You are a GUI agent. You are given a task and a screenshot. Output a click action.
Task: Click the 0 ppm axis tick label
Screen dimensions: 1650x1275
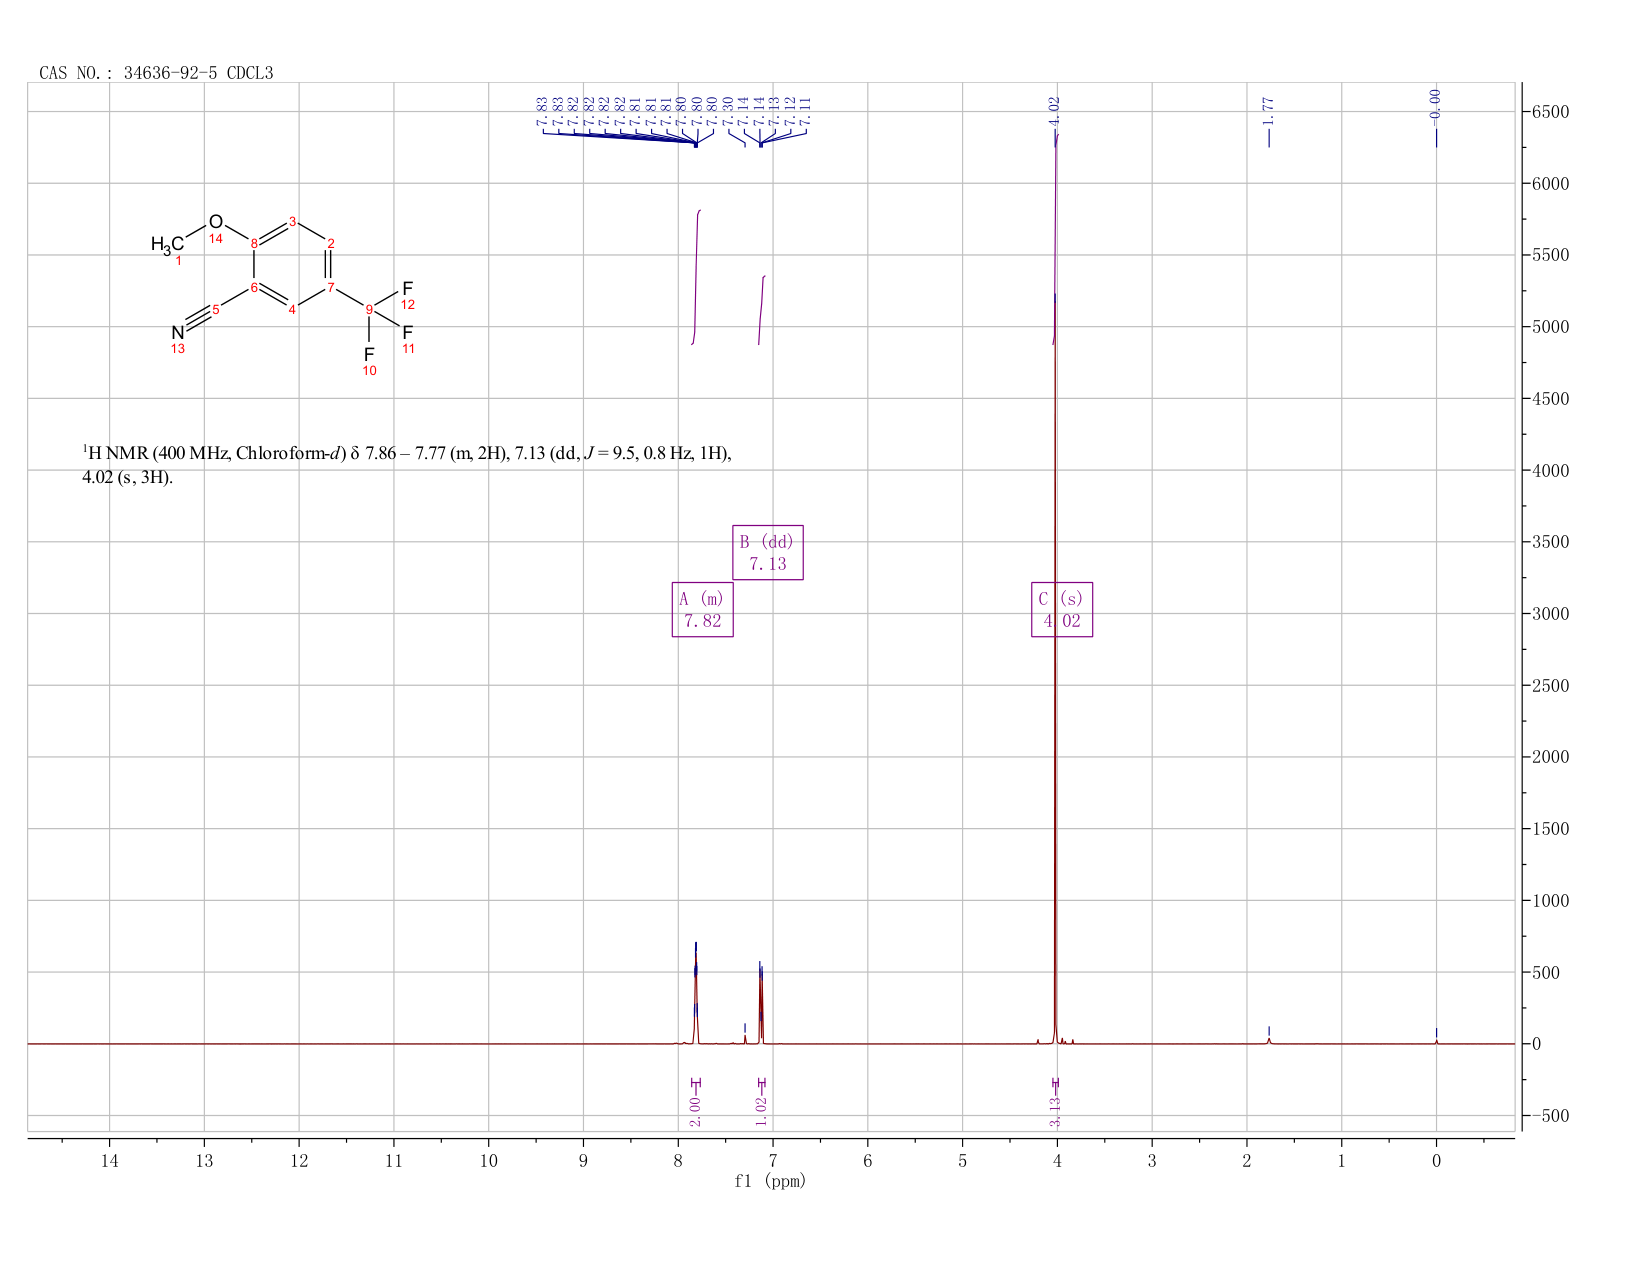(x=1435, y=1160)
